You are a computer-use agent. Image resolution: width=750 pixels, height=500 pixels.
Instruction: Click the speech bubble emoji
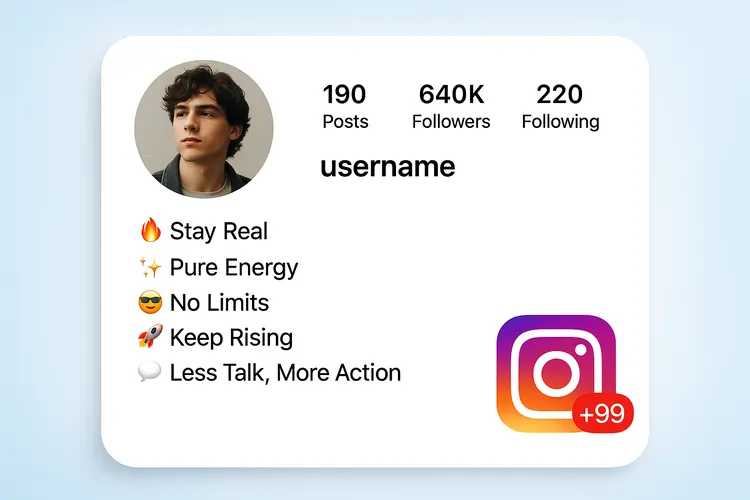(x=150, y=372)
